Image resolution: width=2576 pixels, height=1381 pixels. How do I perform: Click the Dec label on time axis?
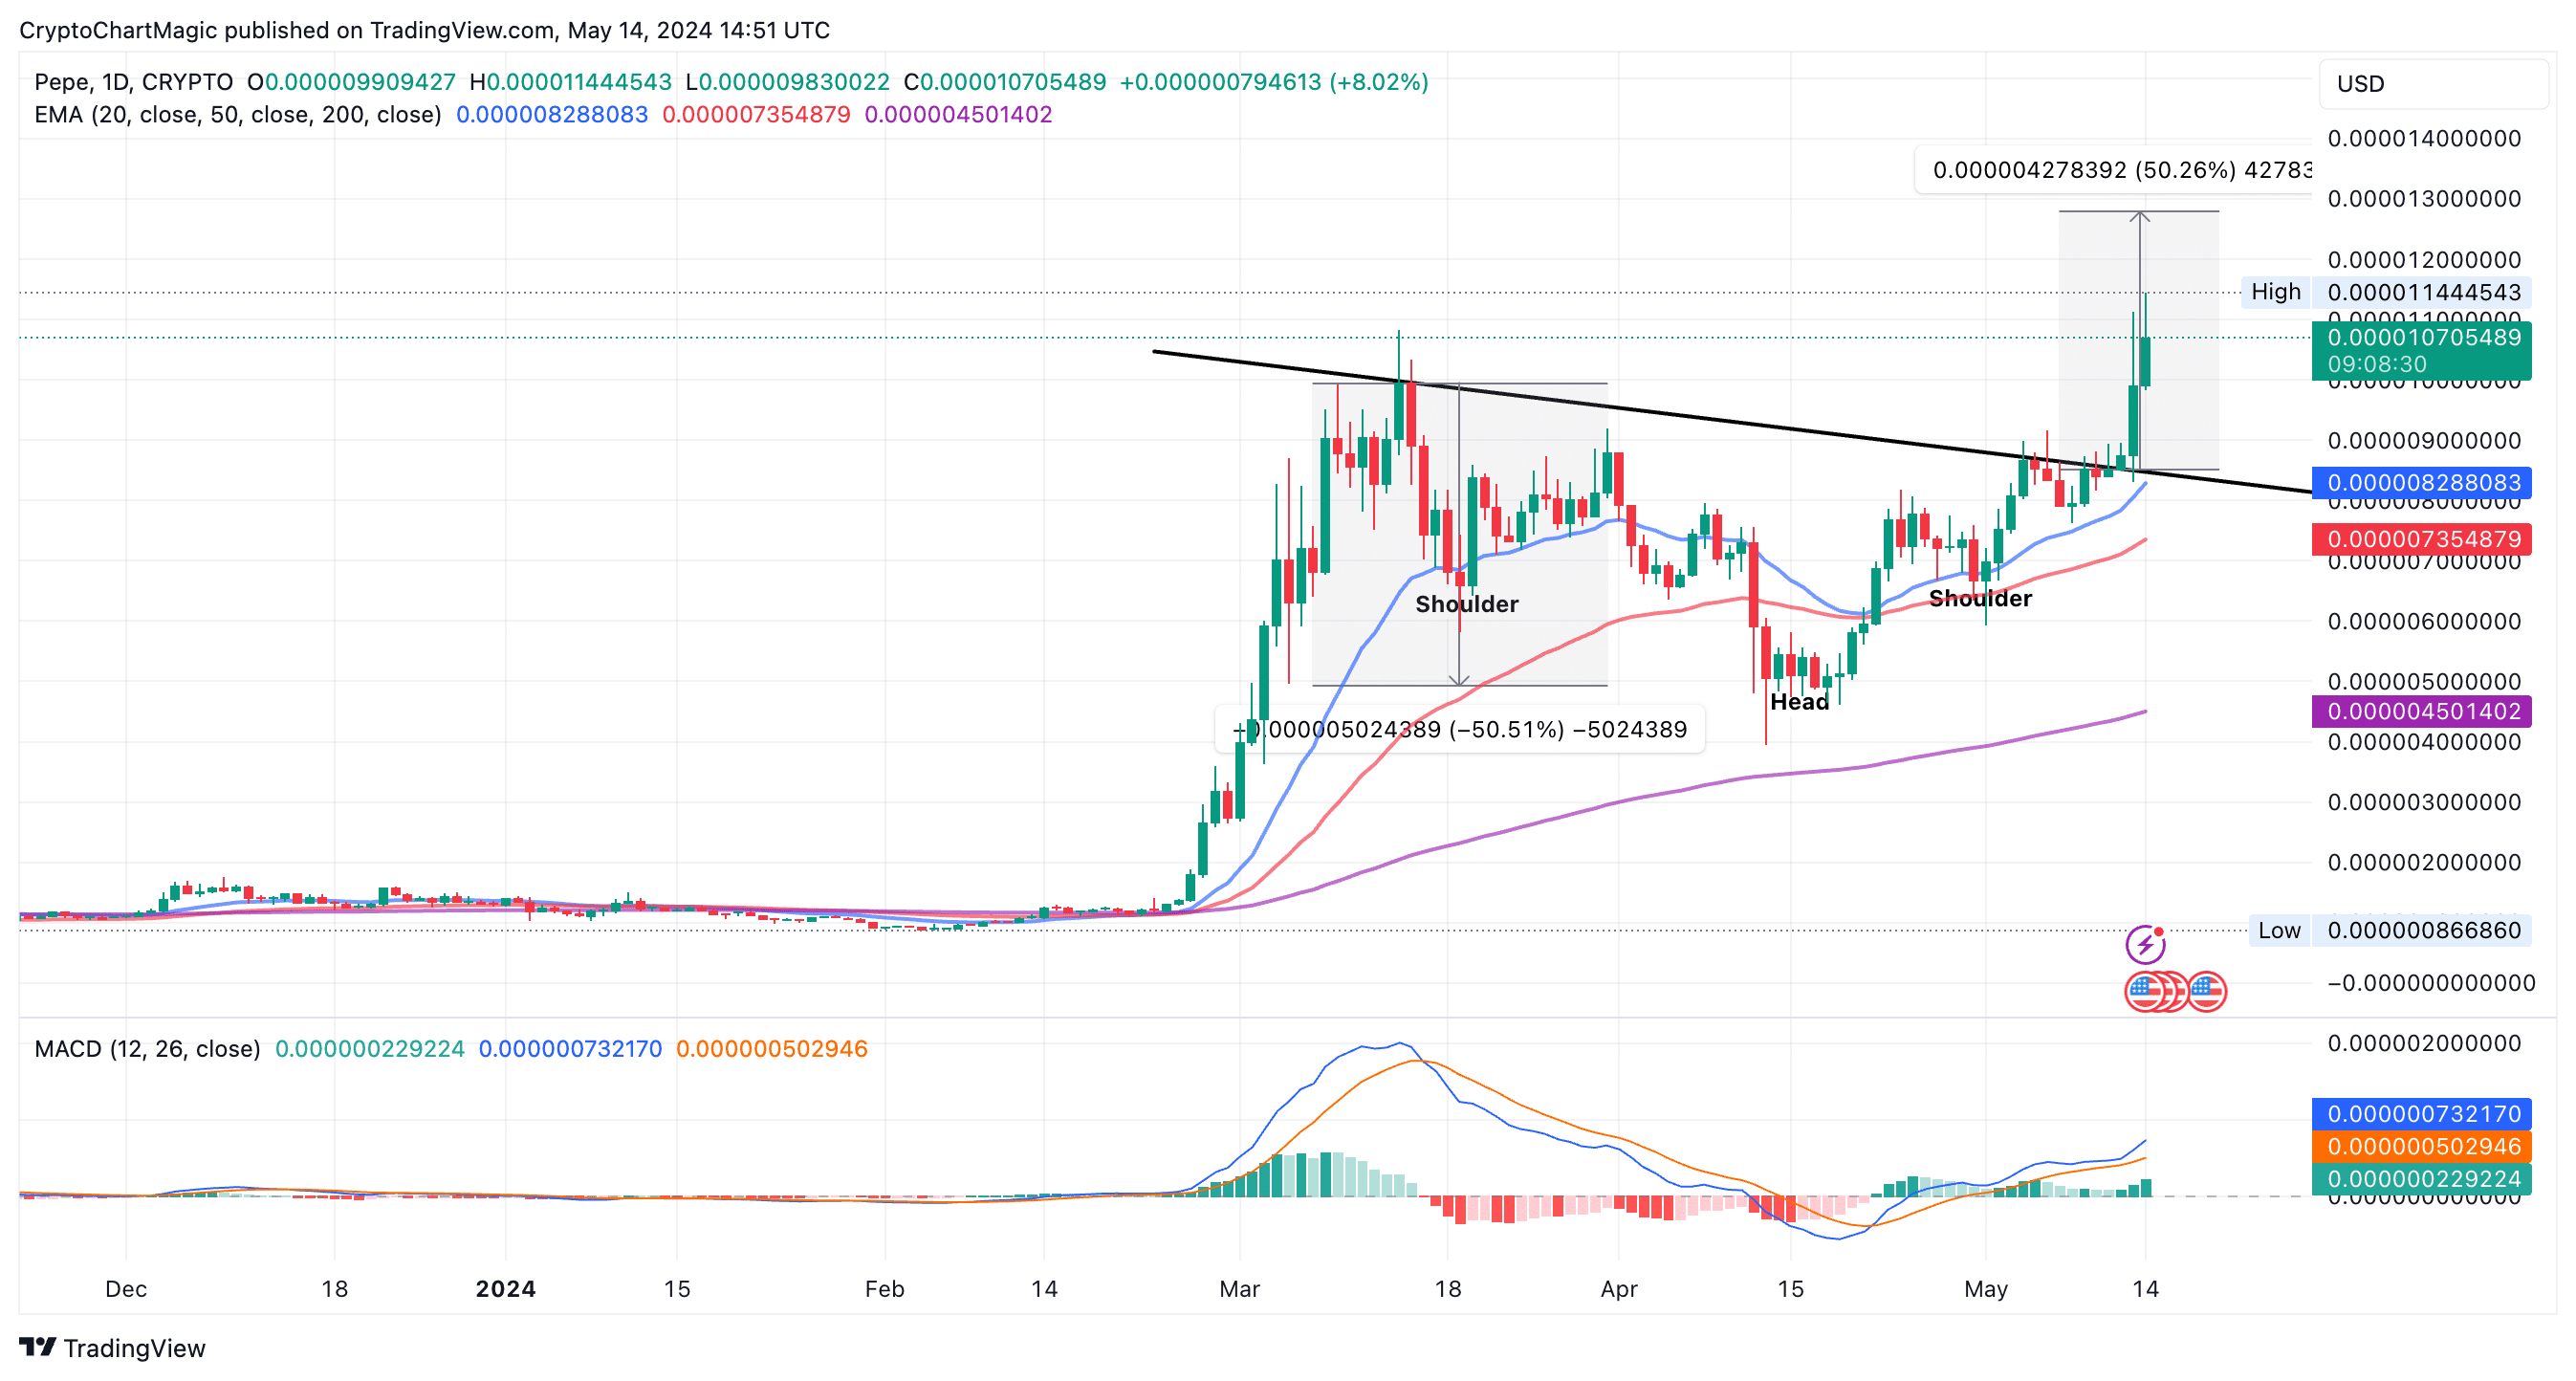pyautogui.click(x=126, y=1289)
